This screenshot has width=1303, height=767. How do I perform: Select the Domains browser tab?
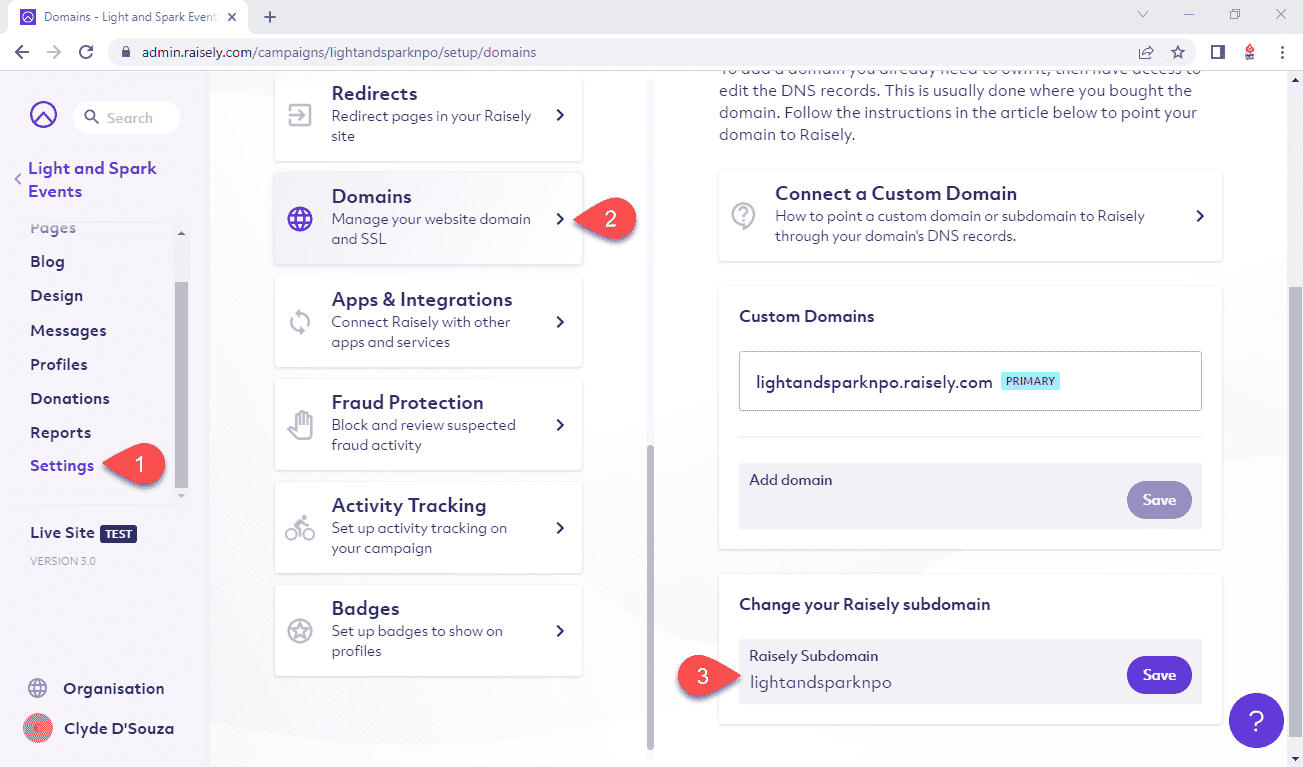130,17
